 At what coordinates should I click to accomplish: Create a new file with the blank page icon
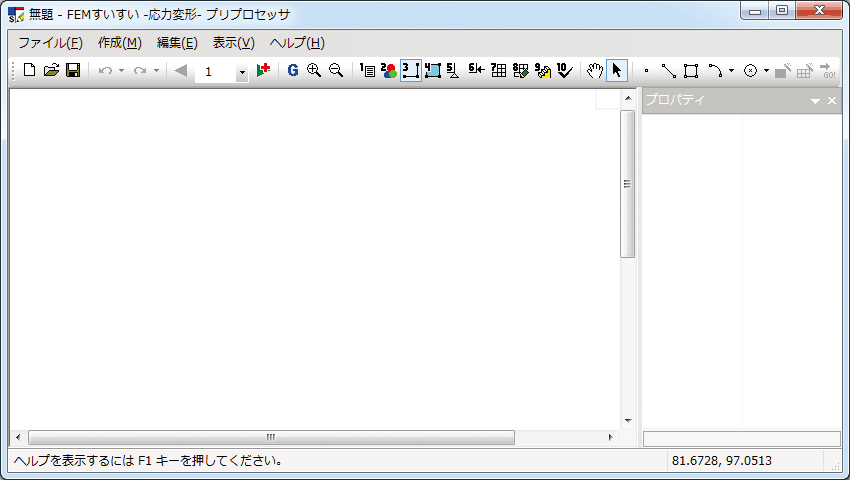click(x=30, y=71)
